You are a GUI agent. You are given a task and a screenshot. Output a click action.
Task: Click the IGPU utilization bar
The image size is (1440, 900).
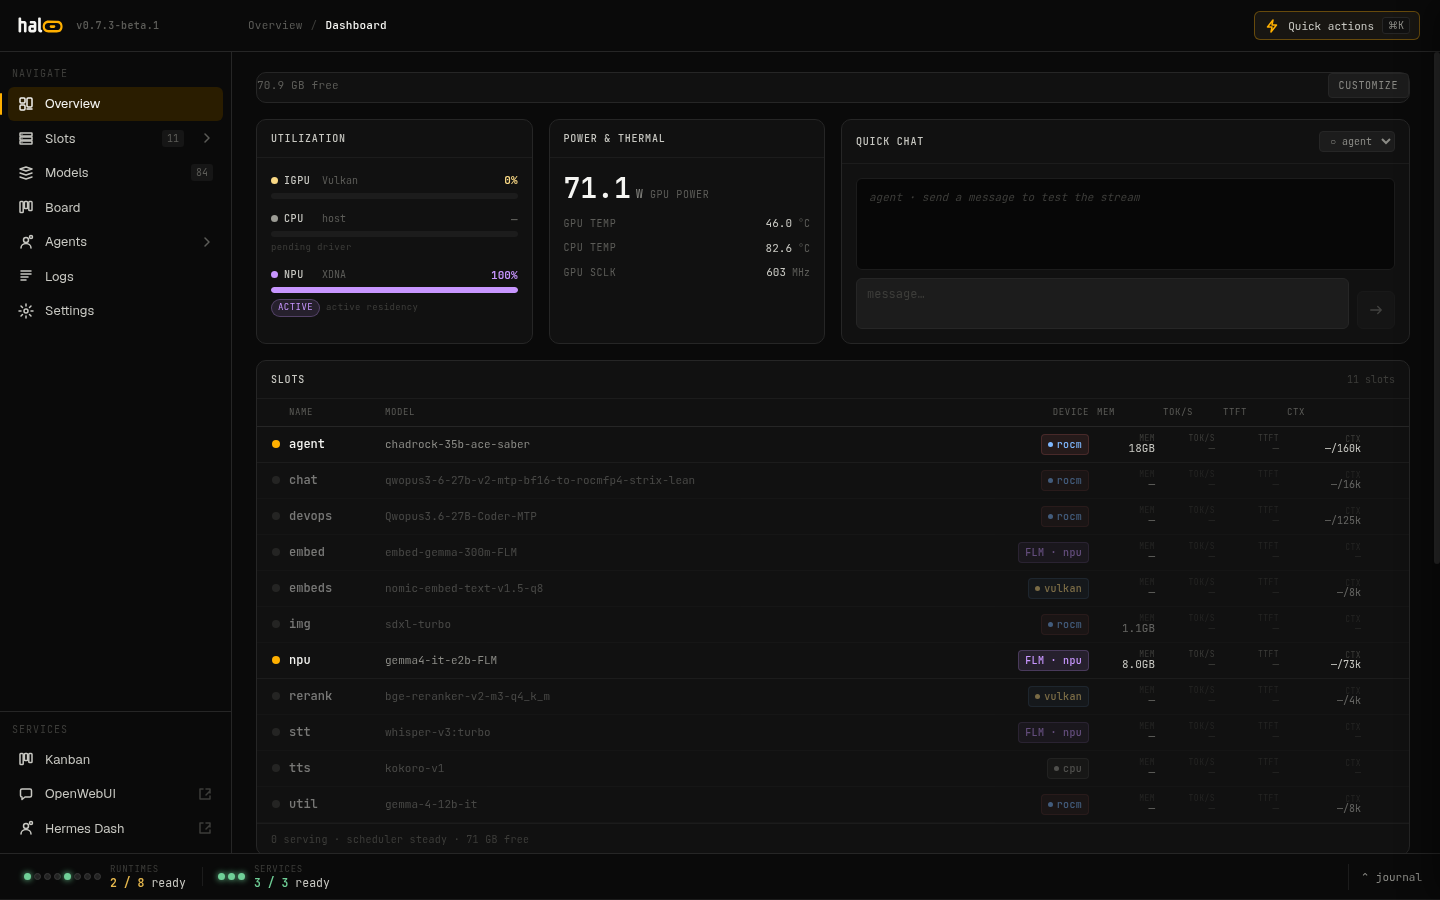click(394, 196)
